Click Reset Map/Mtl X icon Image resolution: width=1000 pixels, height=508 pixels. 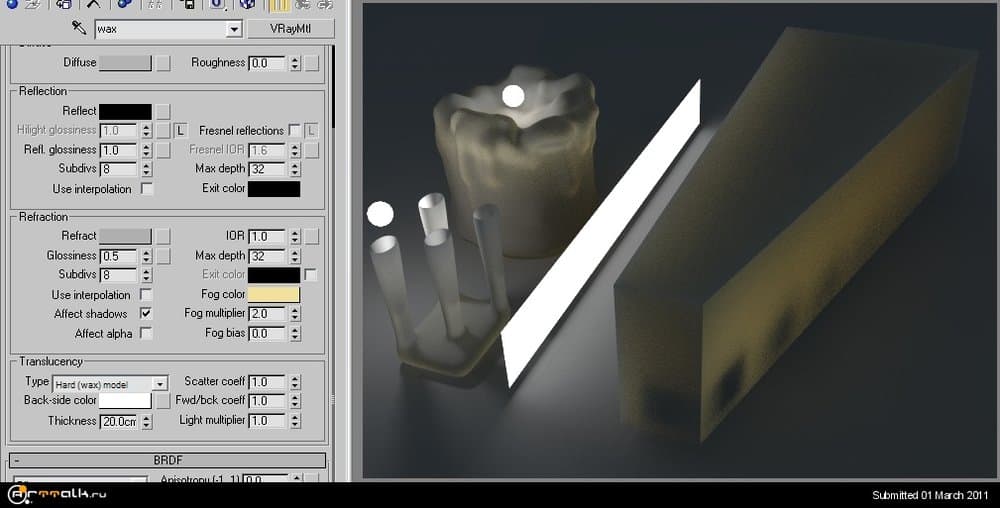click(x=94, y=4)
